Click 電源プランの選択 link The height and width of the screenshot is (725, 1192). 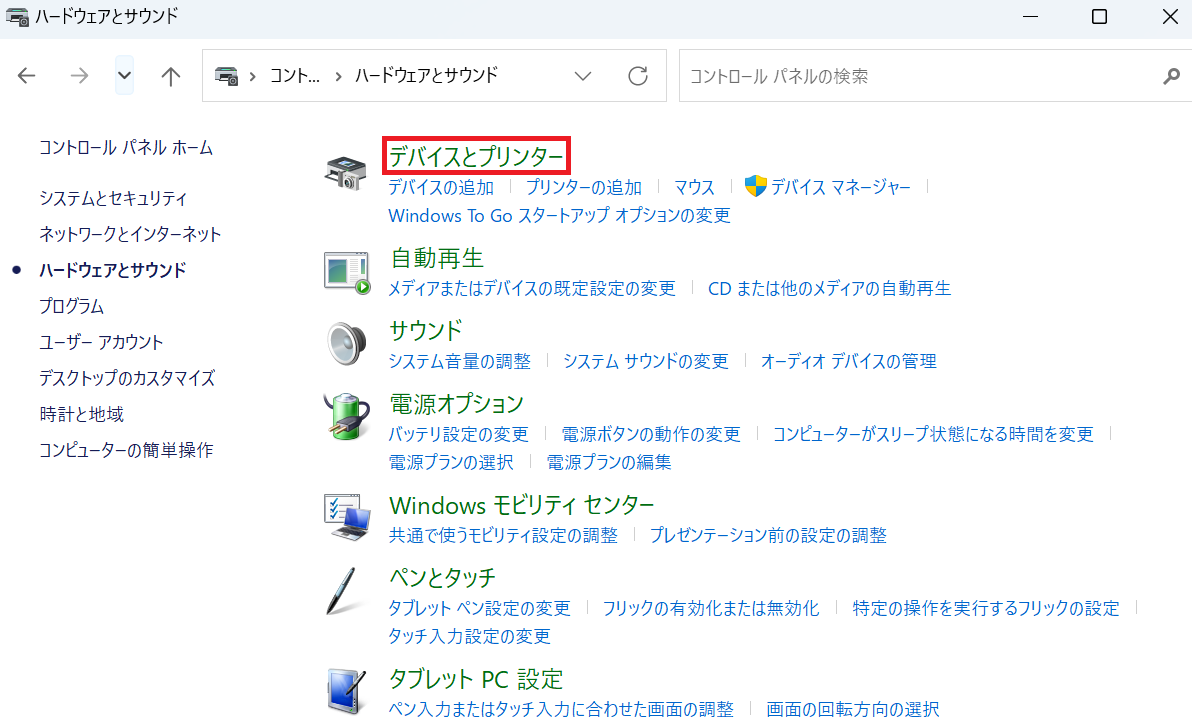tap(451, 462)
